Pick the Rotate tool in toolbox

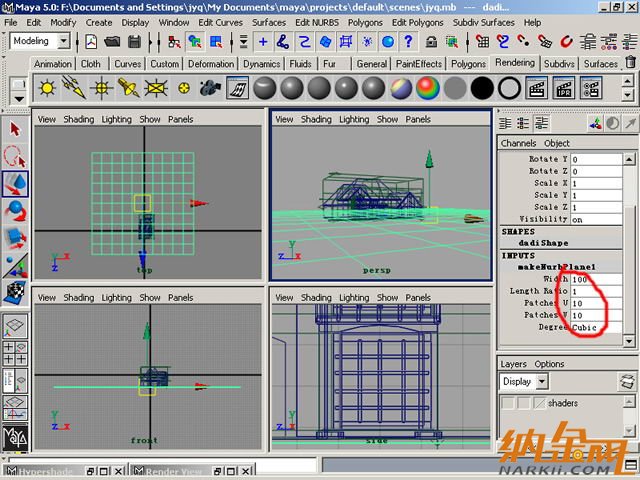point(15,211)
